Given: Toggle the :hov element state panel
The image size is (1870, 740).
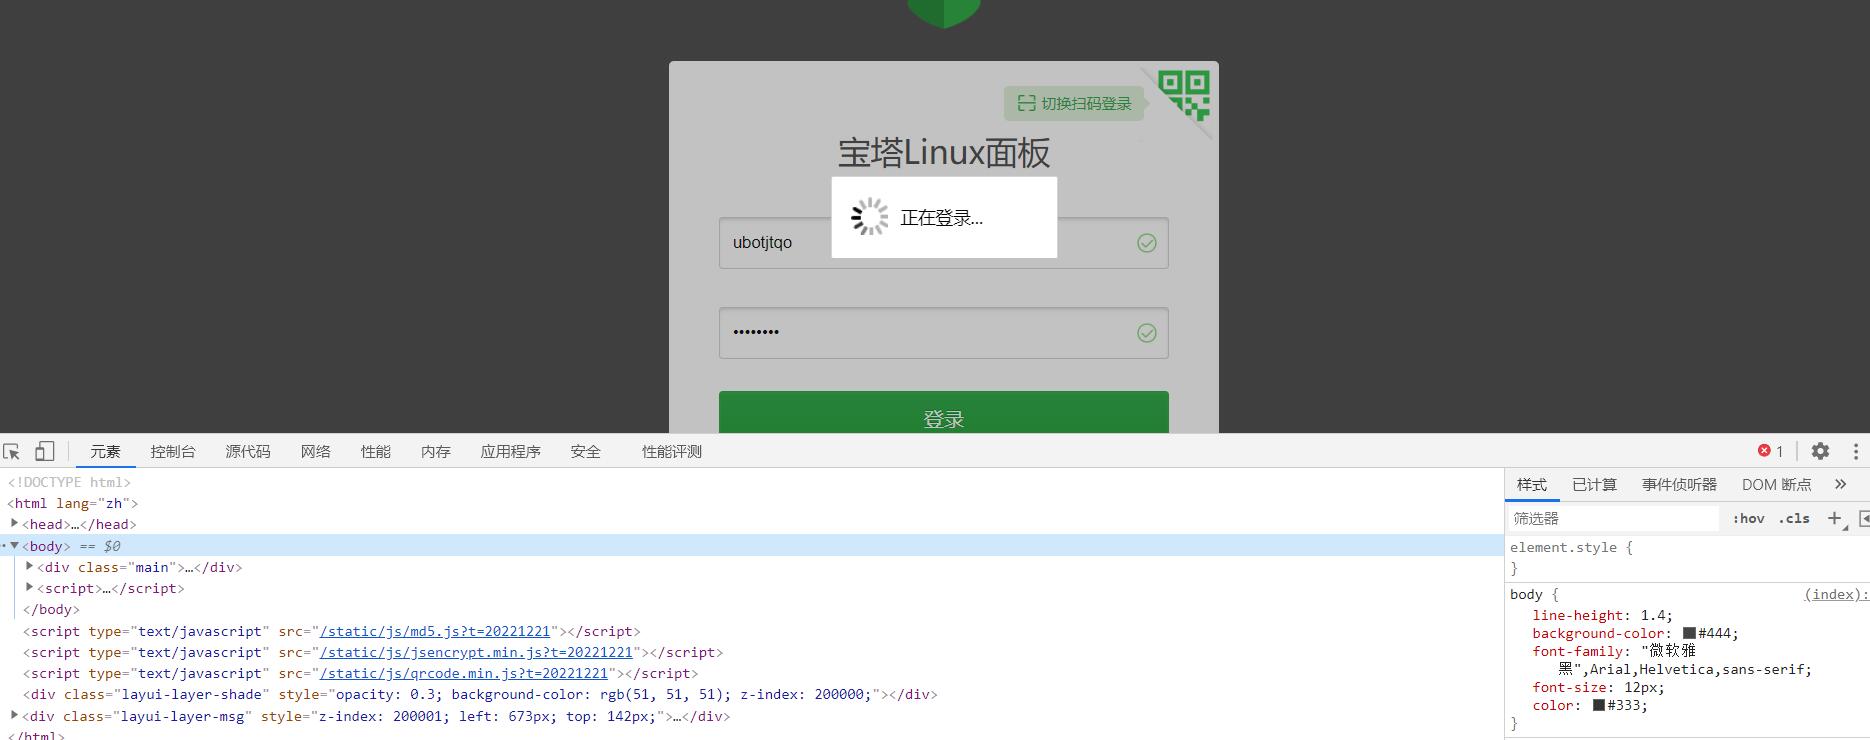Looking at the screenshot, I should pyautogui.click(x=1748, y=518).
